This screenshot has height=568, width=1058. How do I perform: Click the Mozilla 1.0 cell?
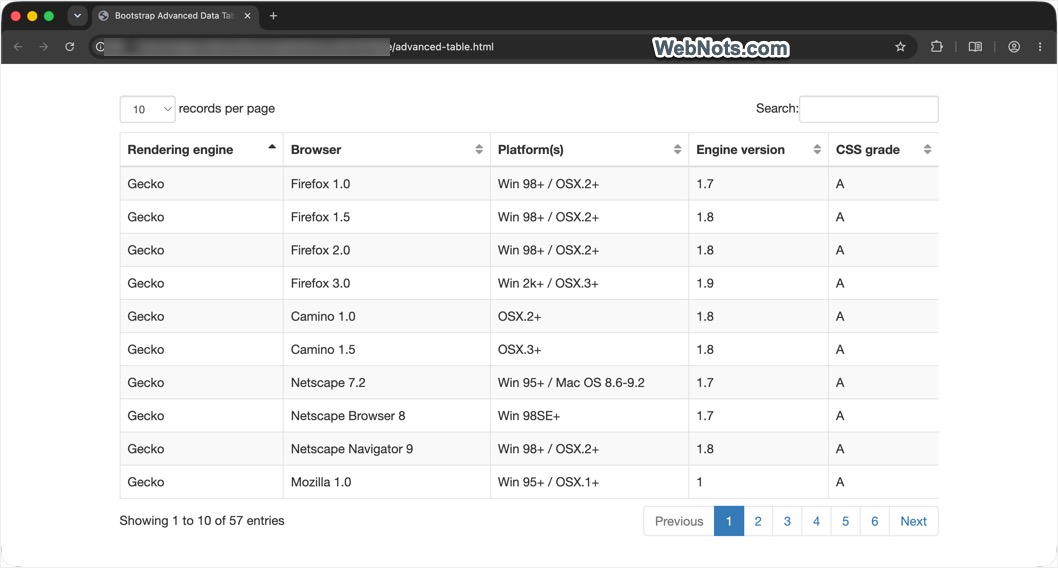[x=387, y=482]
